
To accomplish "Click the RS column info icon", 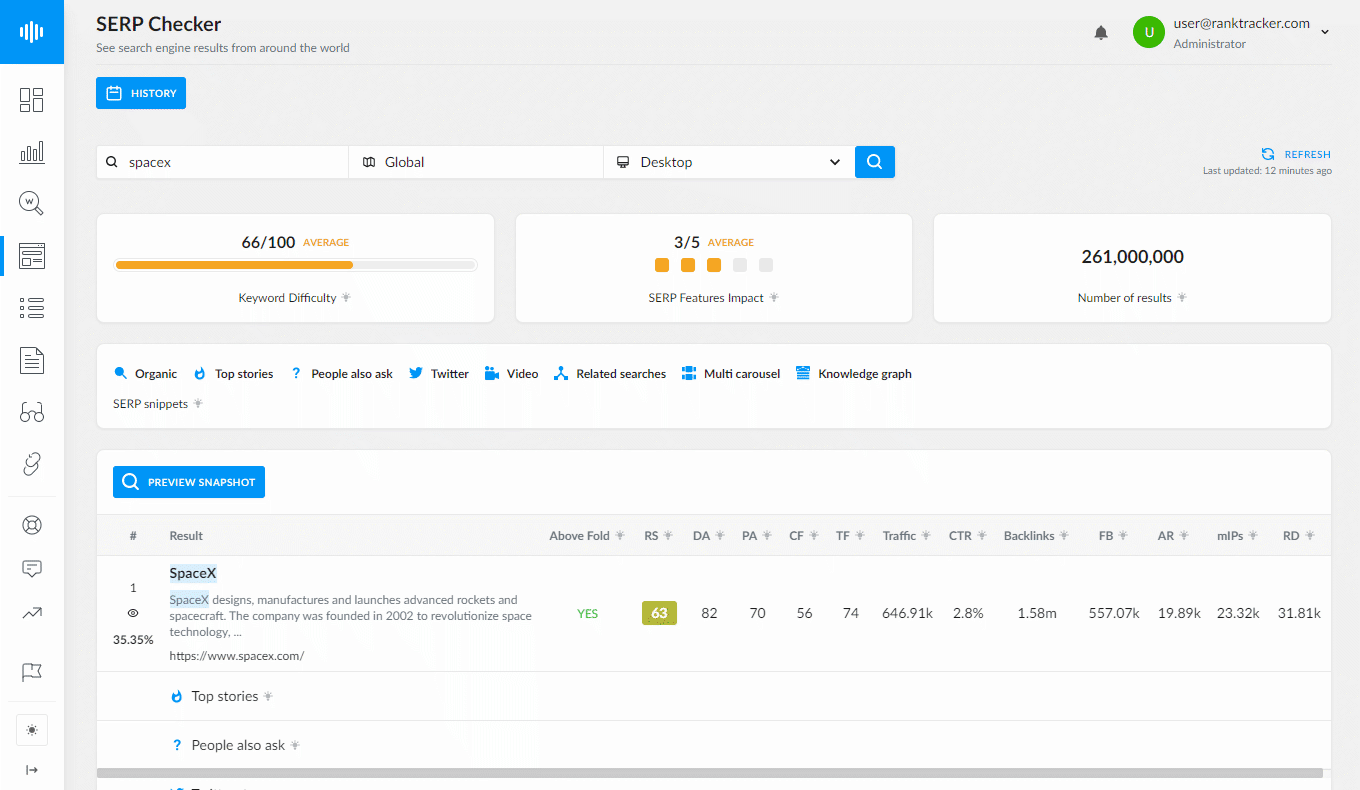I will pos(668,536).
